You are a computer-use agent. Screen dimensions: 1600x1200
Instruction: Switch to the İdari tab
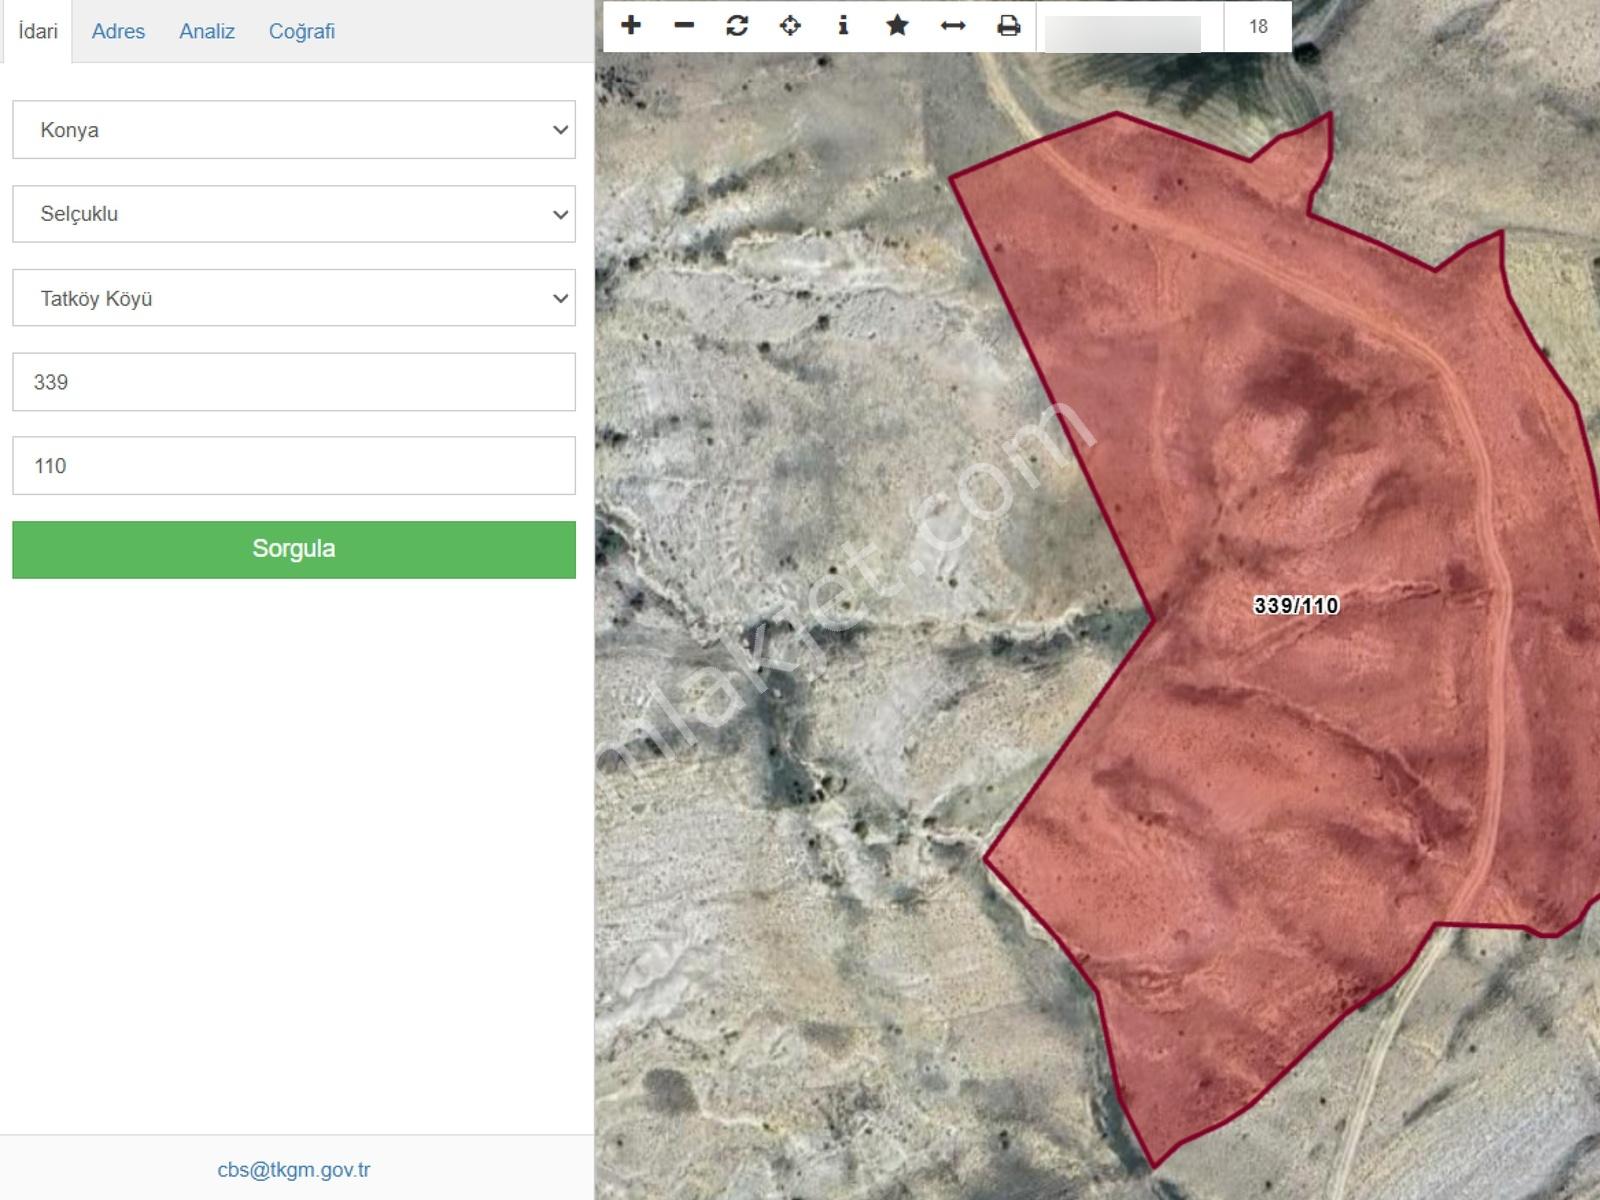pyautogui.click(x=38, y=31)
